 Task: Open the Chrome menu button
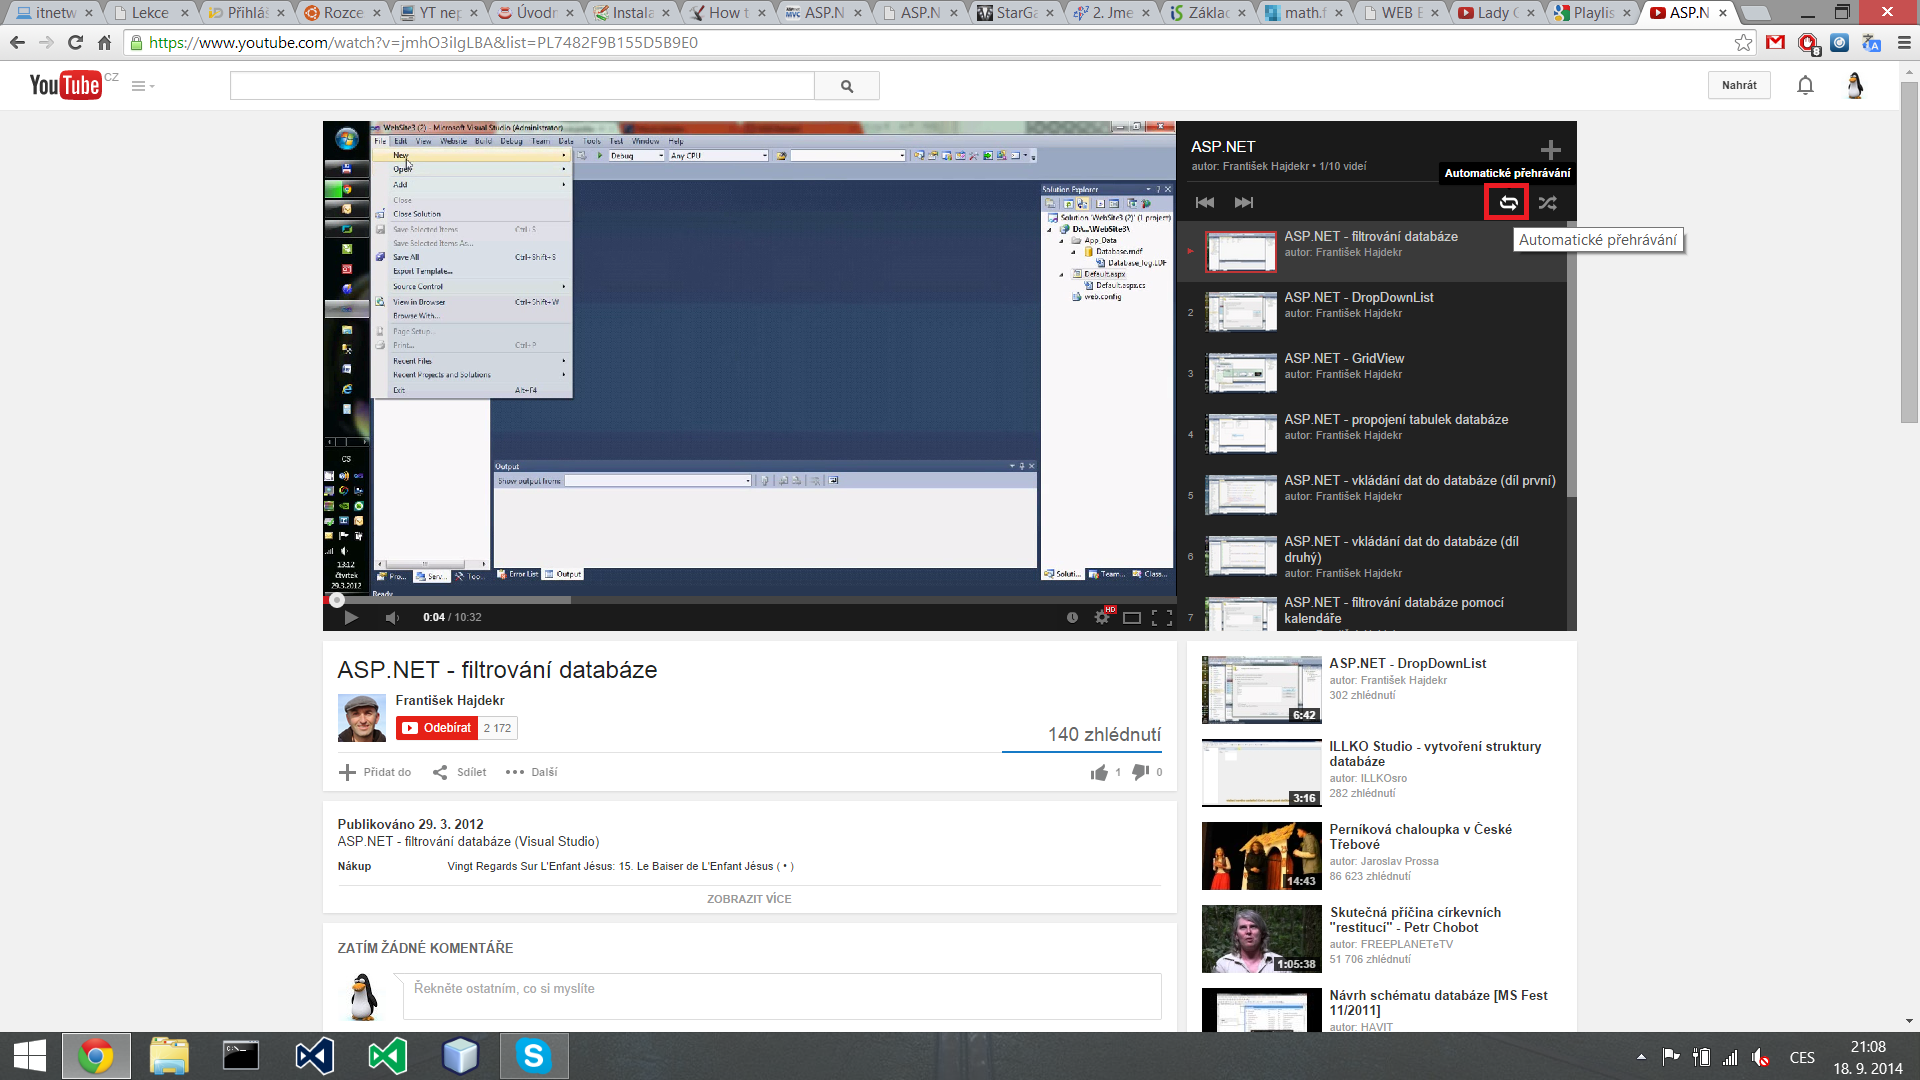(1904, 43)
